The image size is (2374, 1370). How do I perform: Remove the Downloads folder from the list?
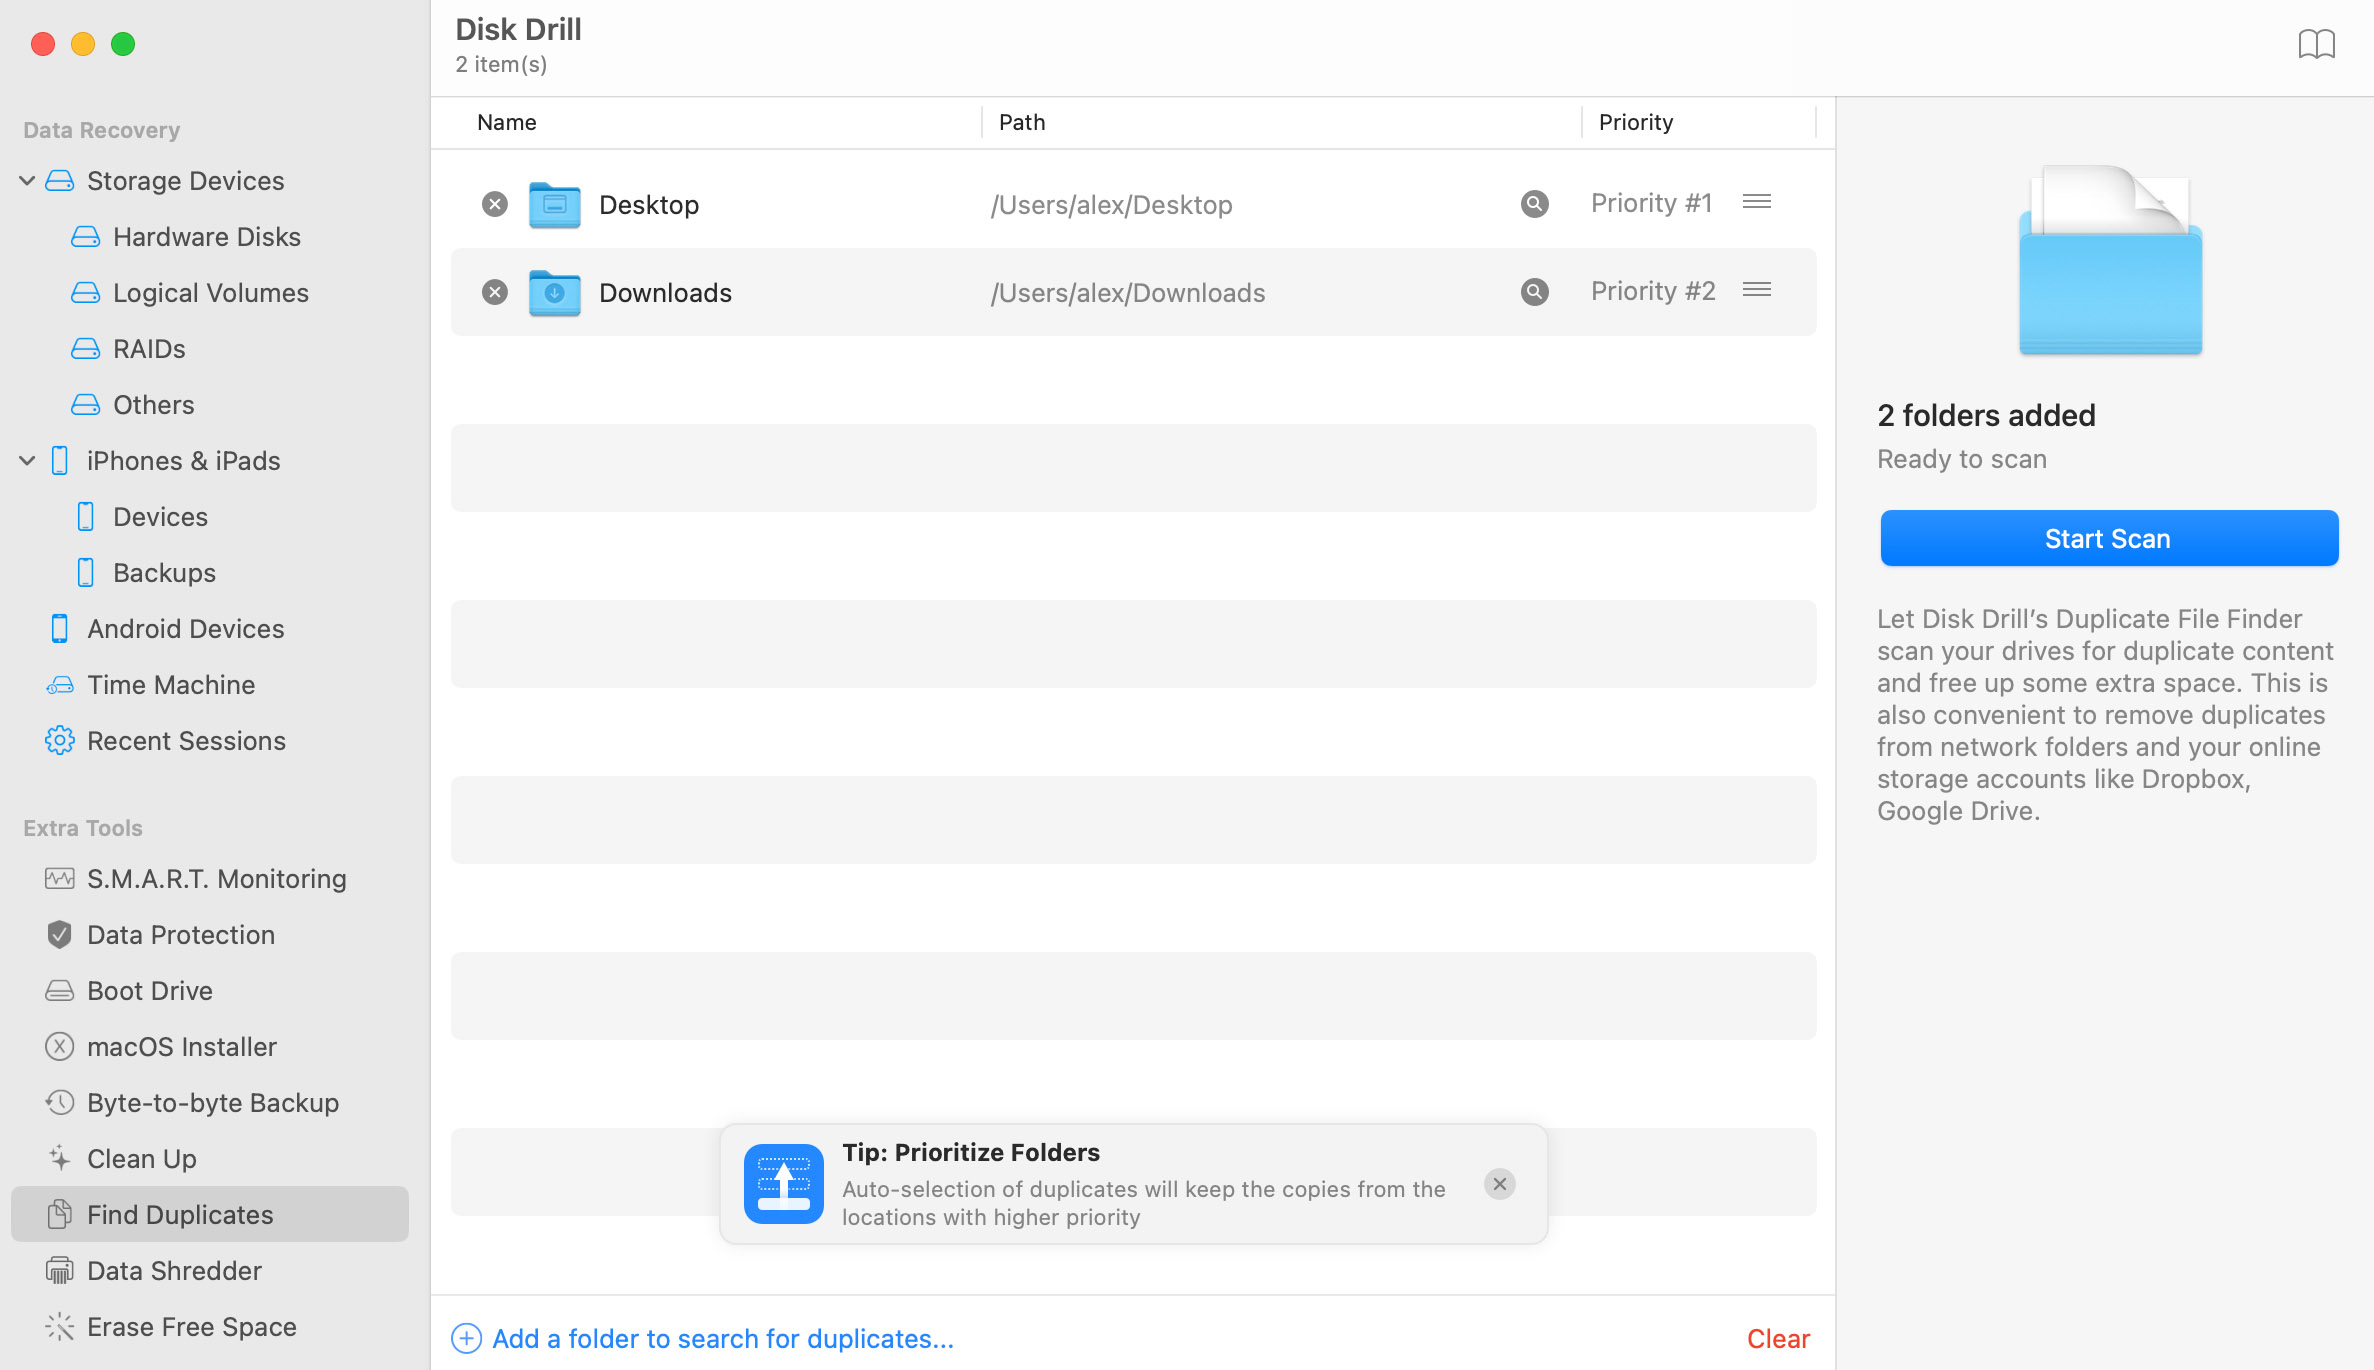point(494,292)
